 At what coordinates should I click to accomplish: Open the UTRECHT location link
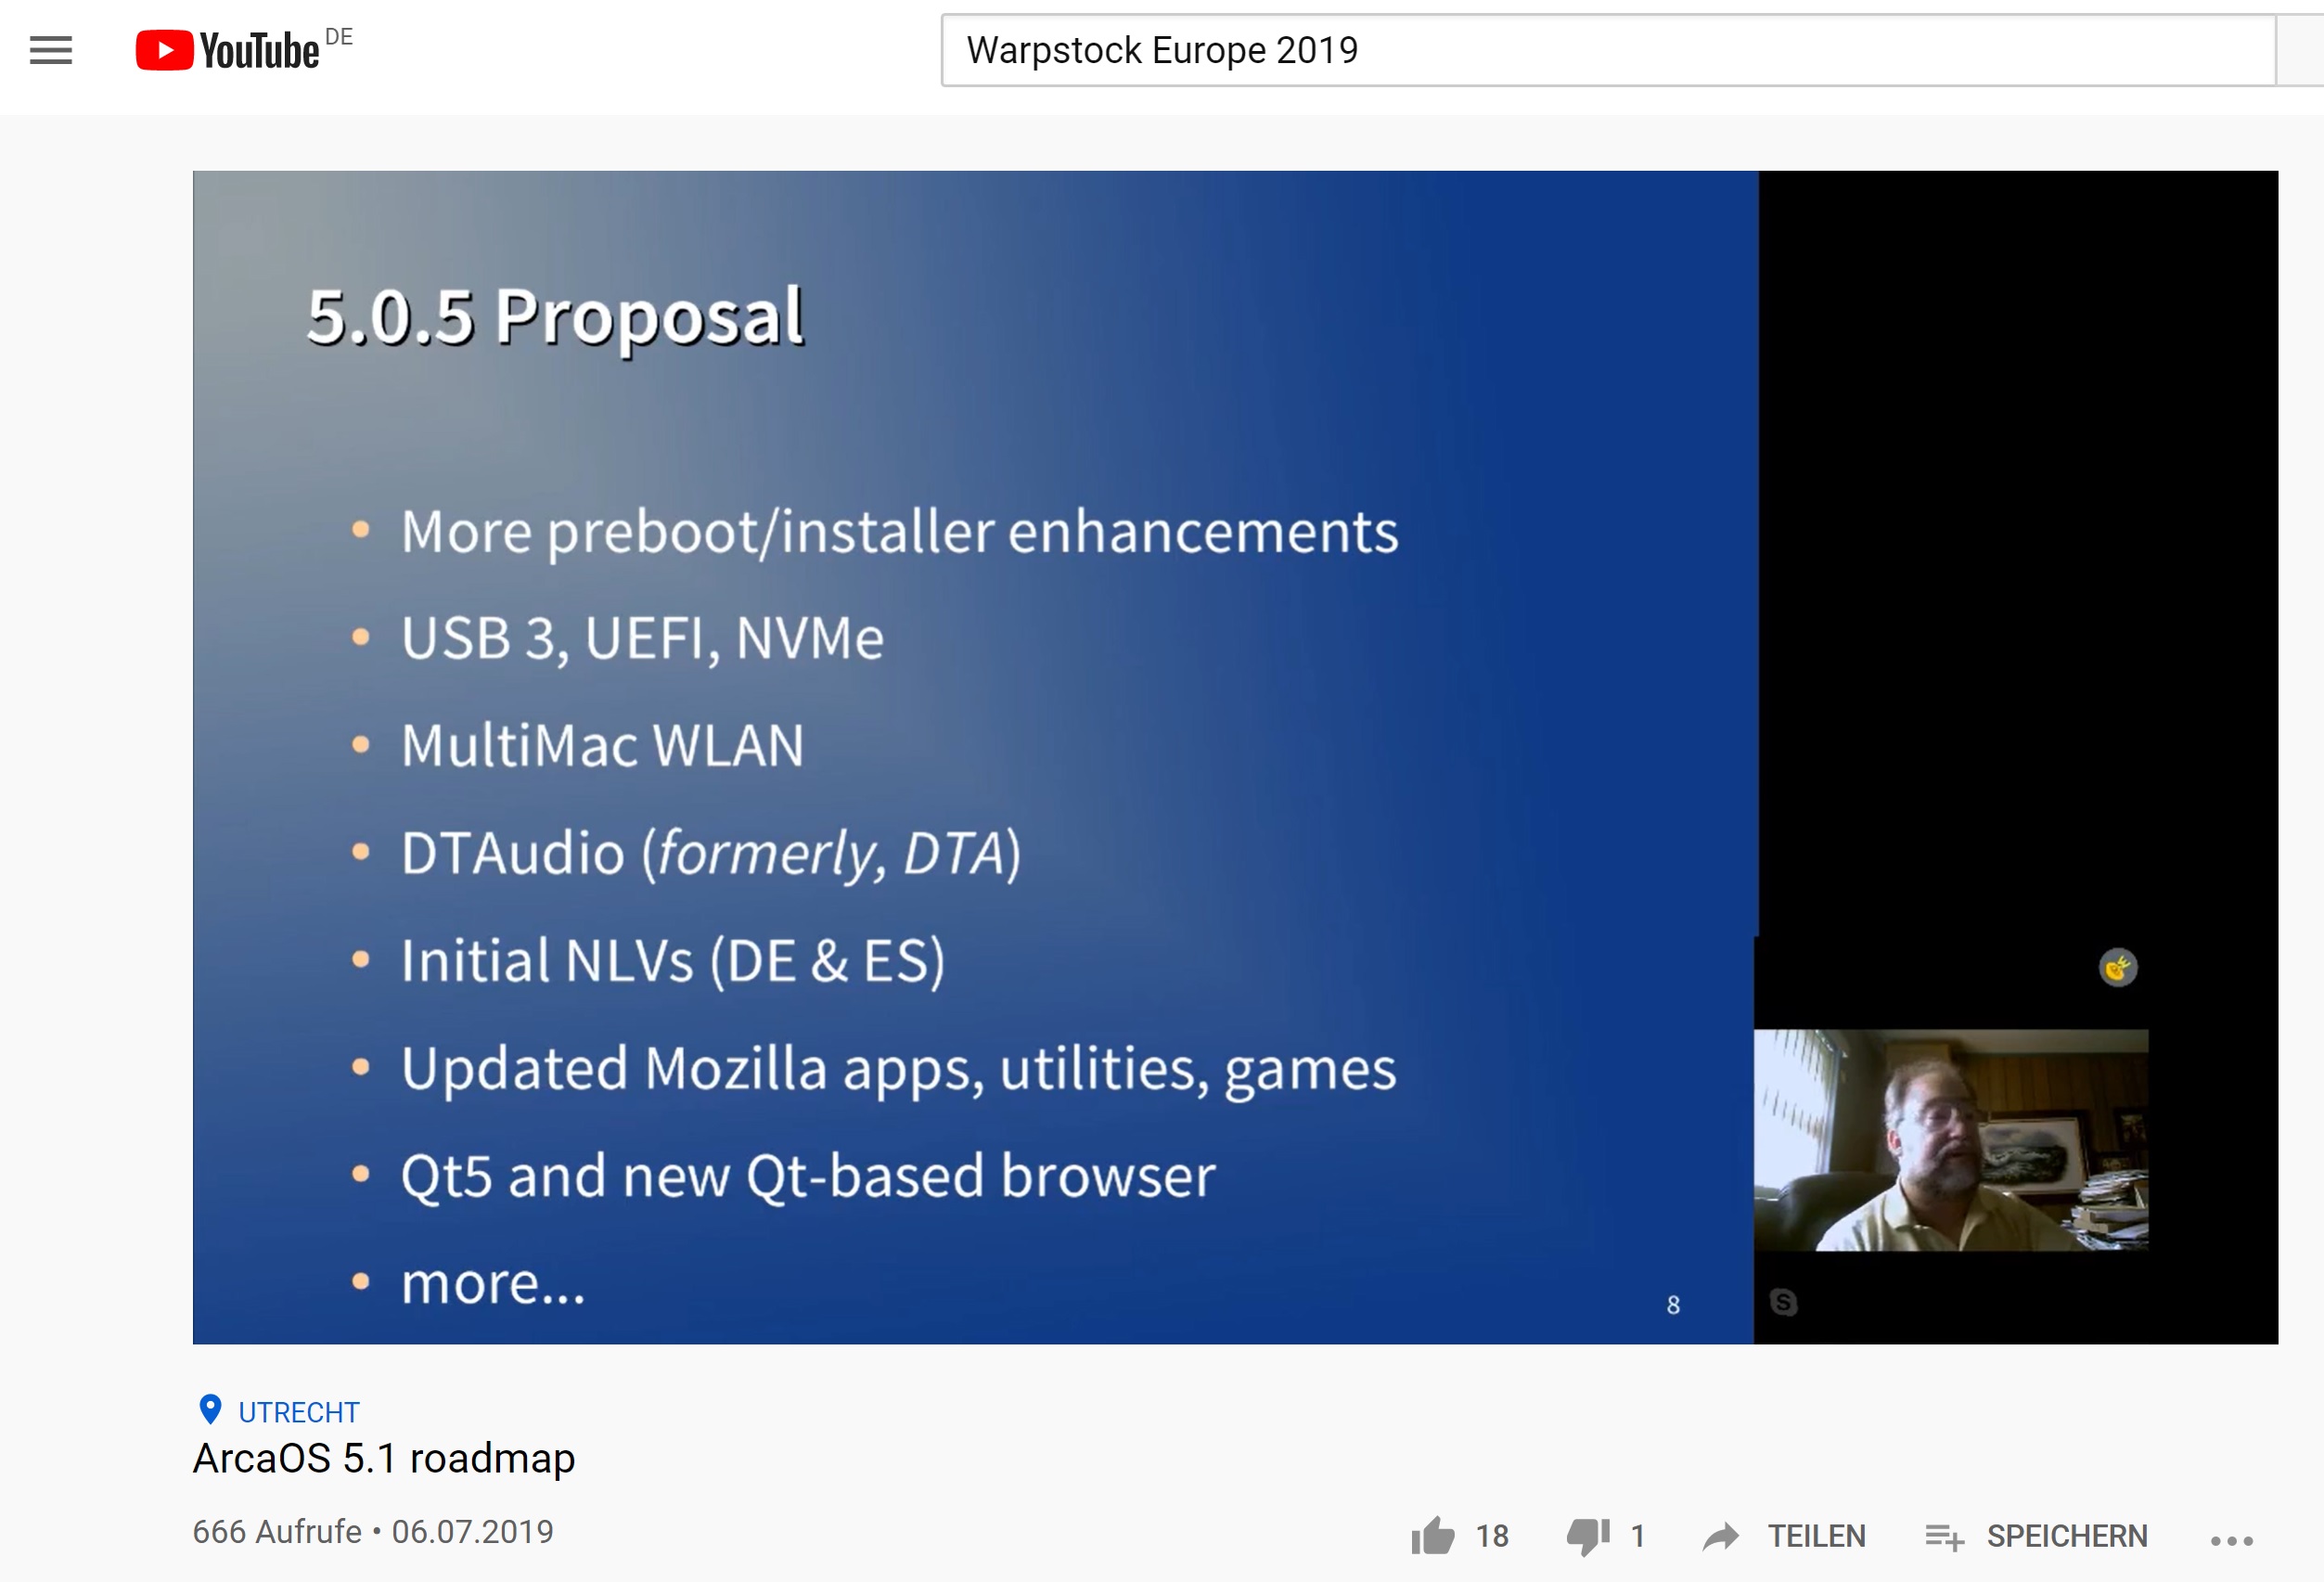click(298, 1412)
